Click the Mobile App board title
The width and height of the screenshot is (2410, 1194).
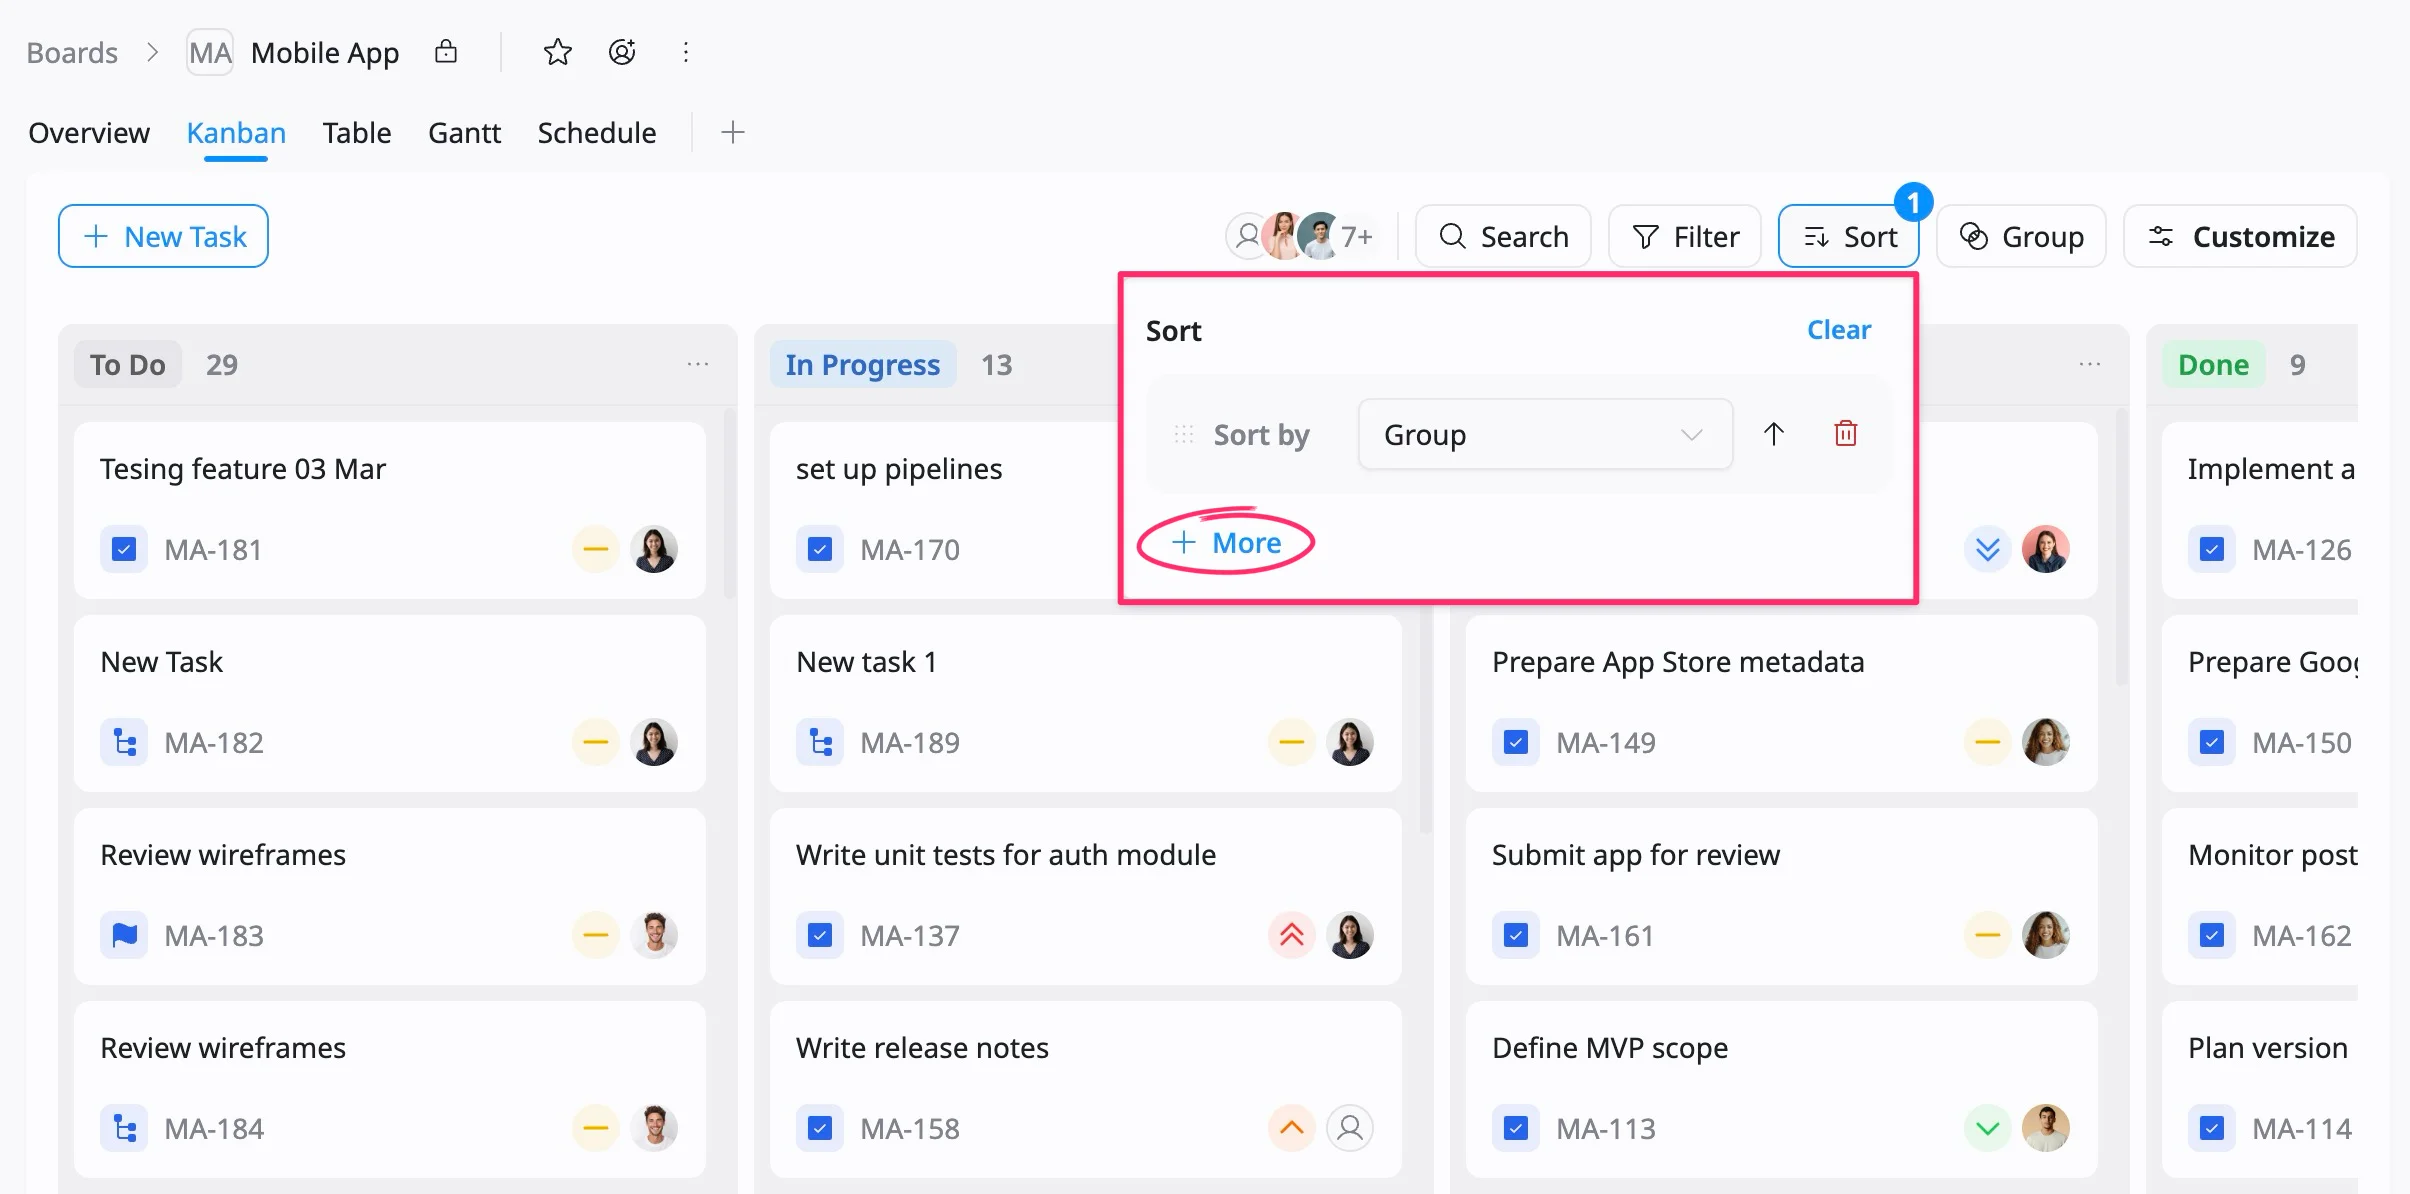click(325, 52)
